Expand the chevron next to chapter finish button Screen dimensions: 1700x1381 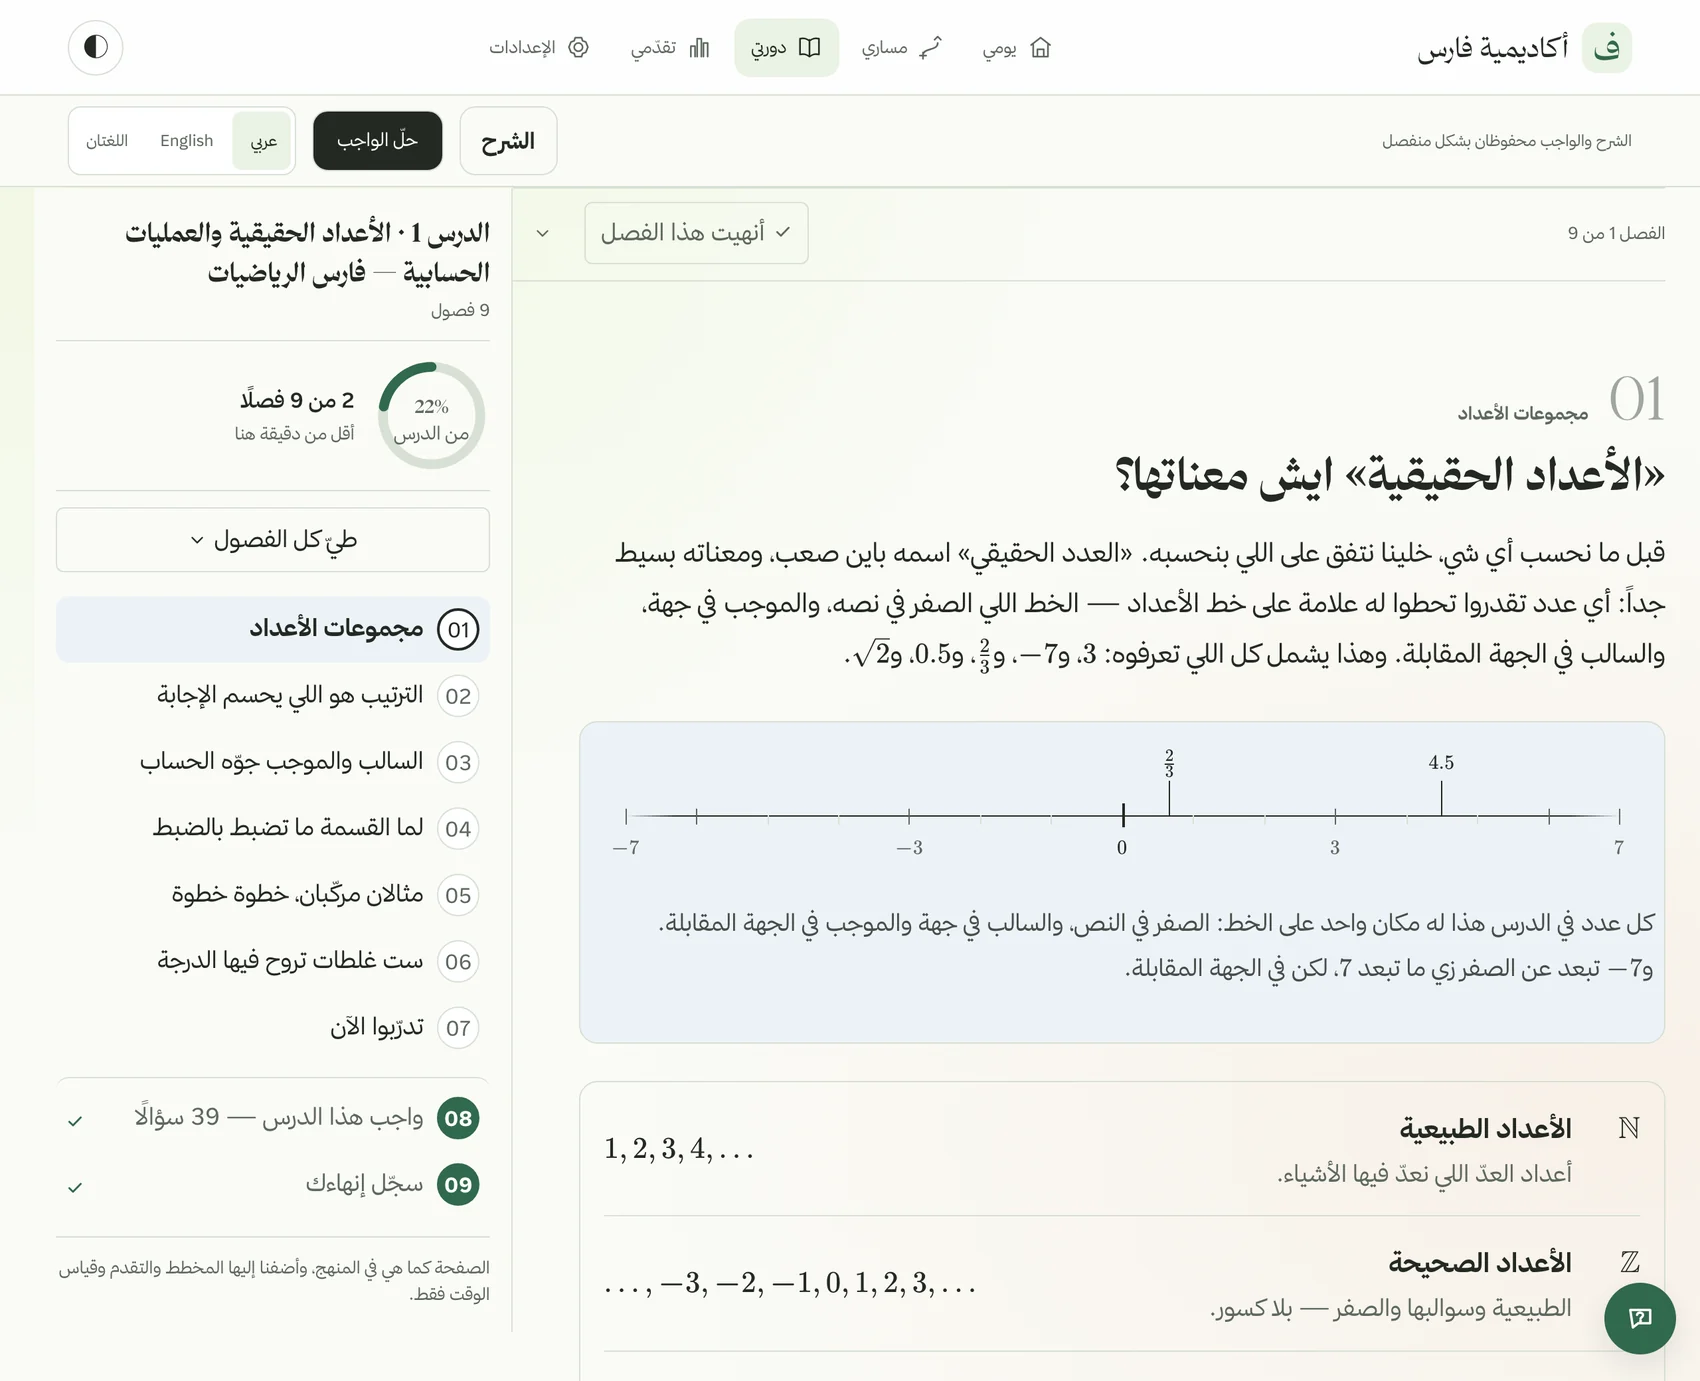pos(542,233)
